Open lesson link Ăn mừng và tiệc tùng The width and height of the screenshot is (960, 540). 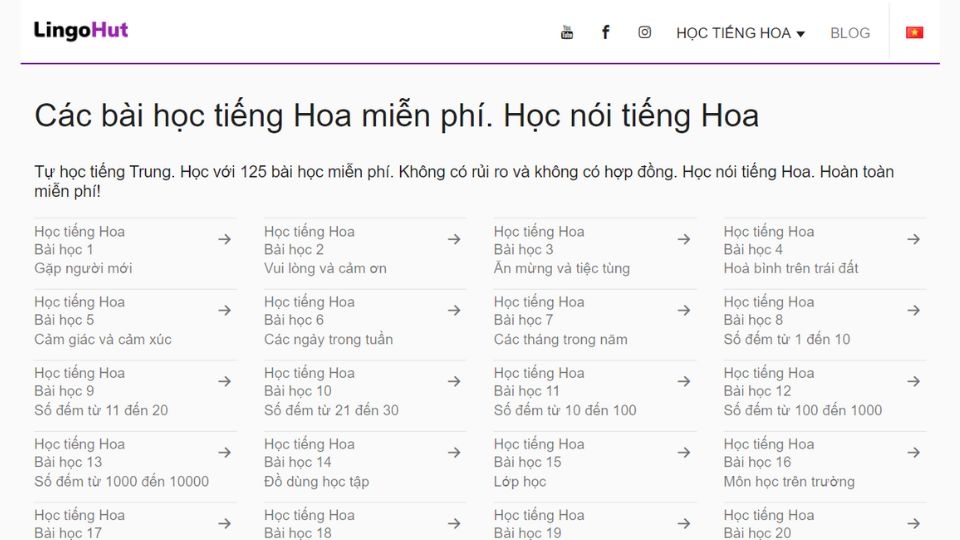(561, 268)
